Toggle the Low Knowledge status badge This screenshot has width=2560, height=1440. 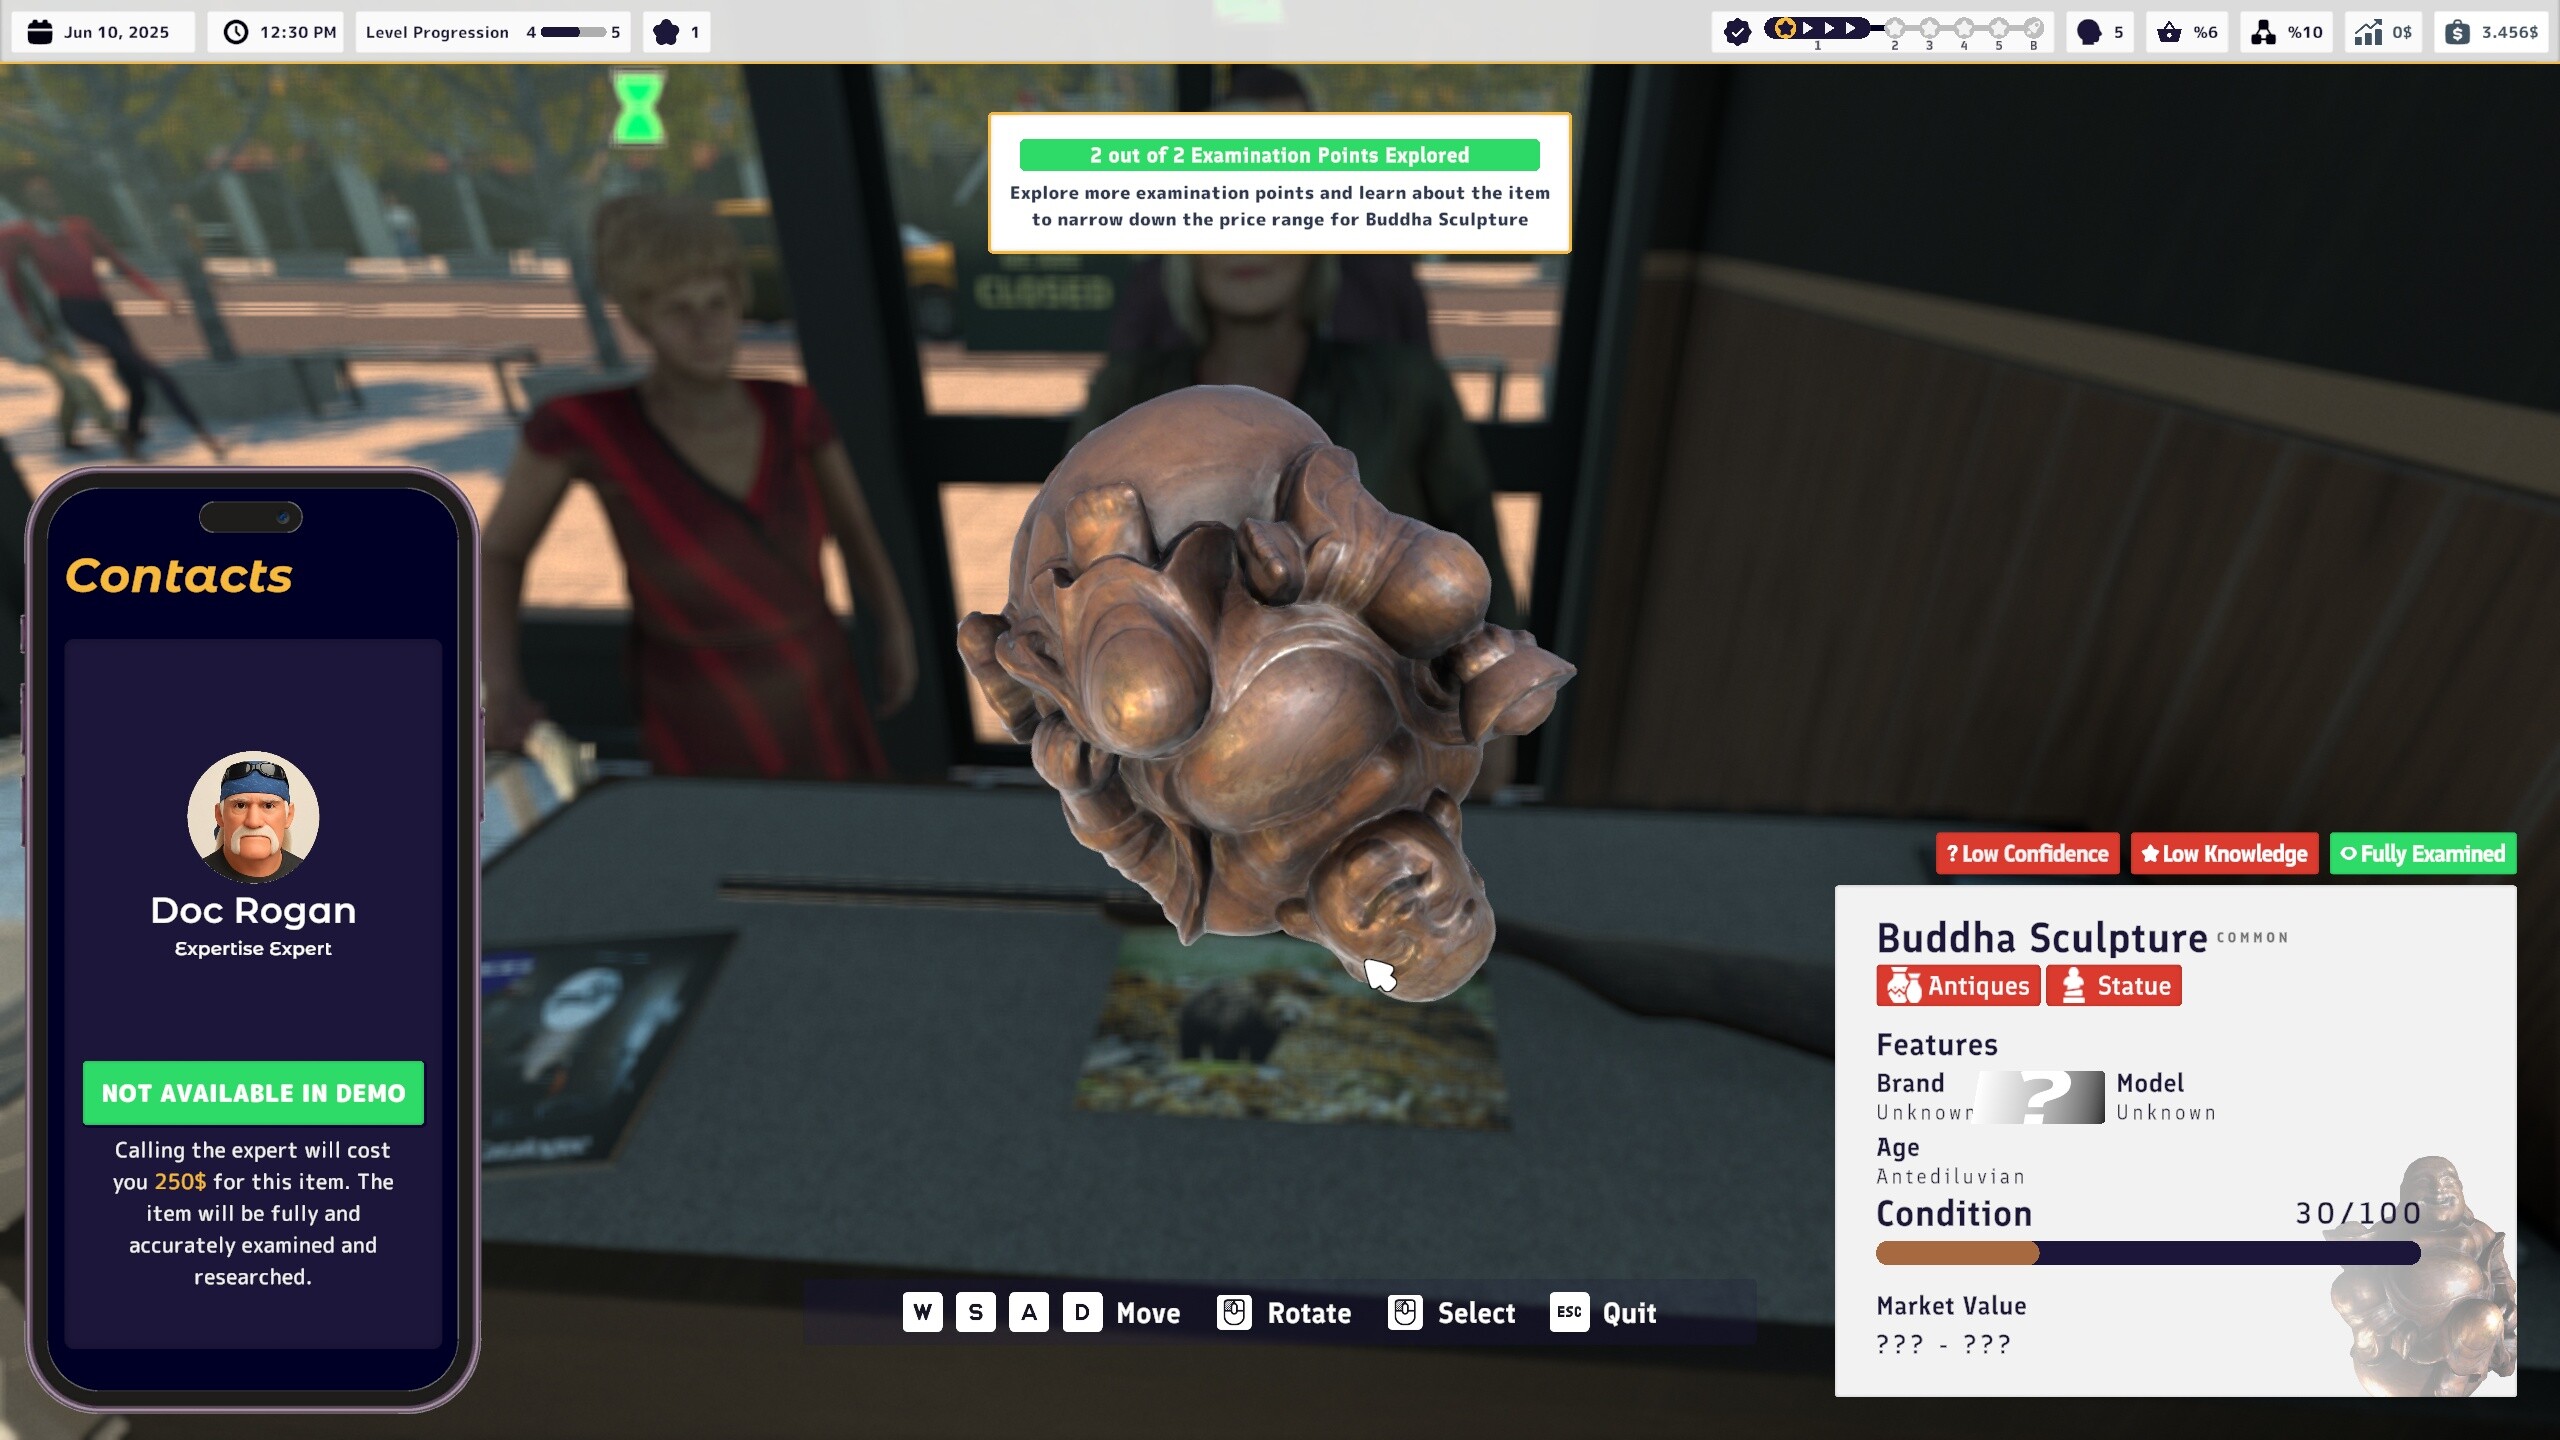2224,853
